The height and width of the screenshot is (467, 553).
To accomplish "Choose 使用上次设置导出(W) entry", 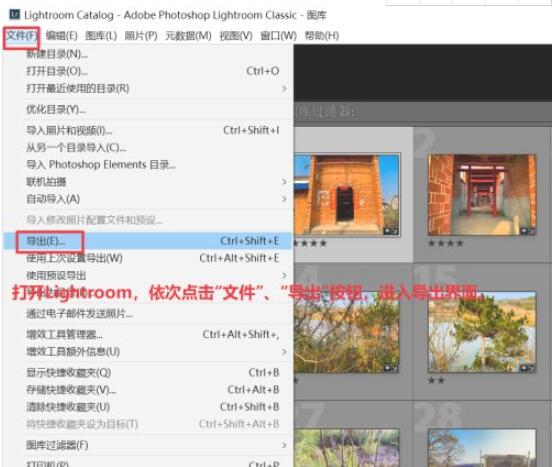I will point(148,258).
